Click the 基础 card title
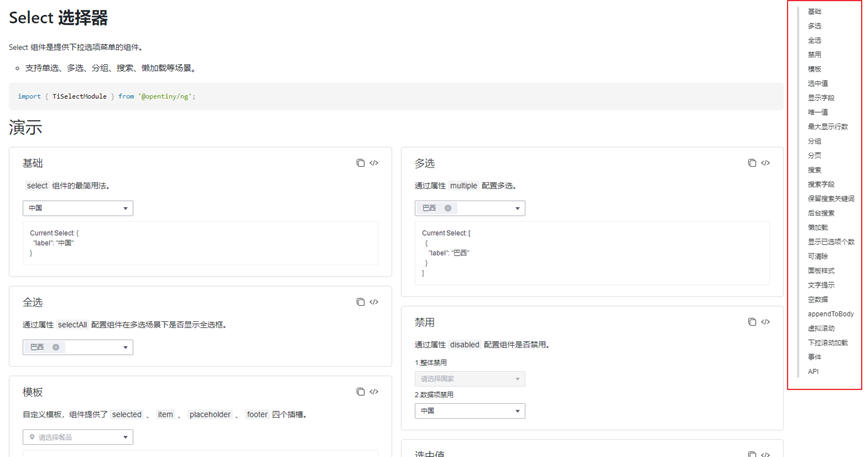 (33, 163)
